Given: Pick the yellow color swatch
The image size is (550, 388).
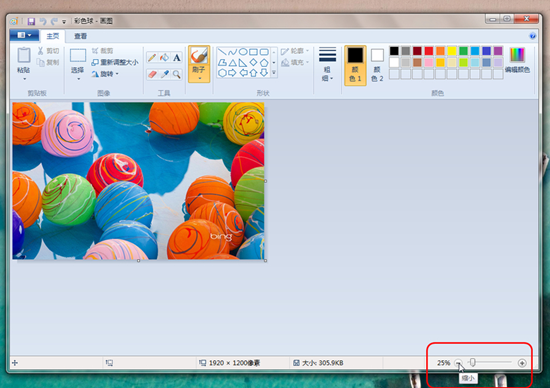Looking at the screenshot, I should click(x=452, y=51).
